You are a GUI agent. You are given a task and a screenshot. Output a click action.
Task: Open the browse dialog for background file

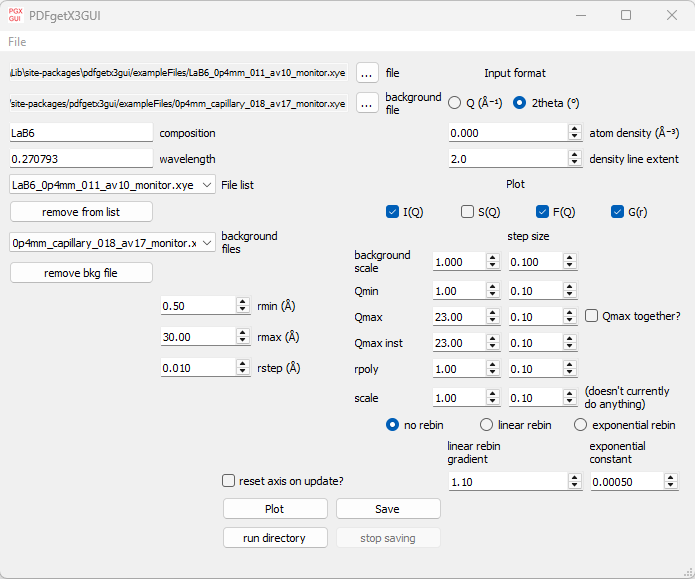(x=367, y=103)
